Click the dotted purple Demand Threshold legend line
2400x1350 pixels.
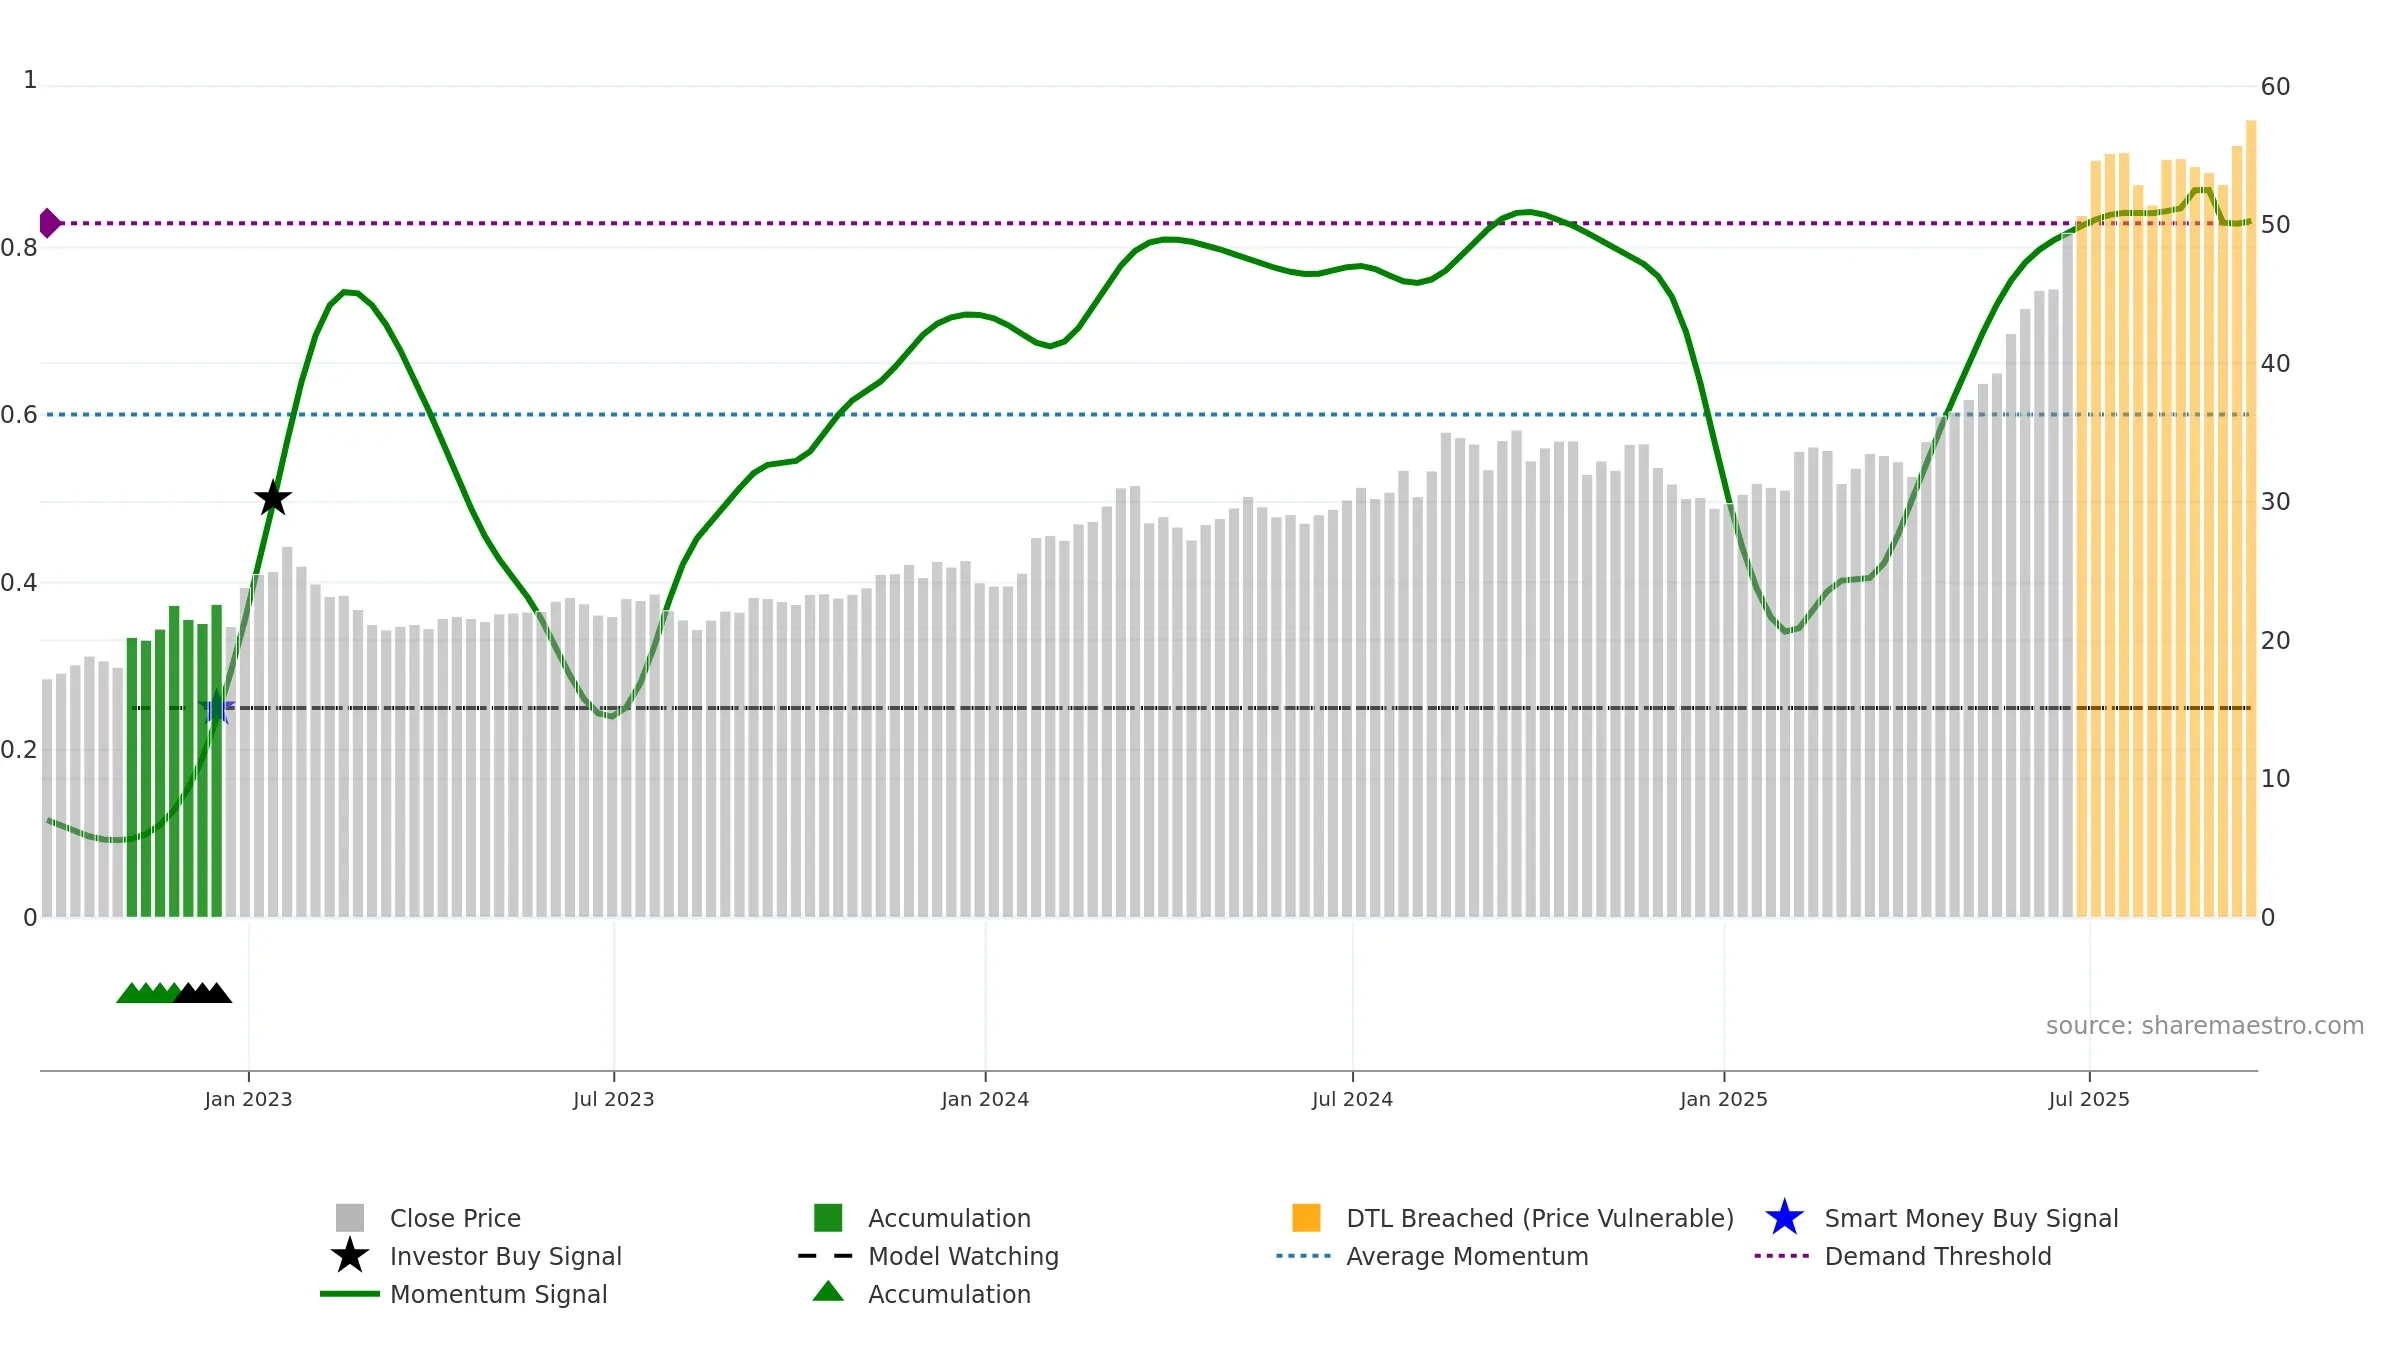click(1782, 1256)
